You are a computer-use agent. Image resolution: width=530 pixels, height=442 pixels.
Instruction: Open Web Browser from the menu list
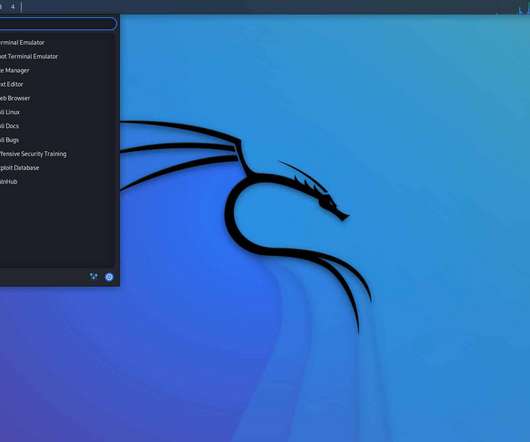(15, 98)
